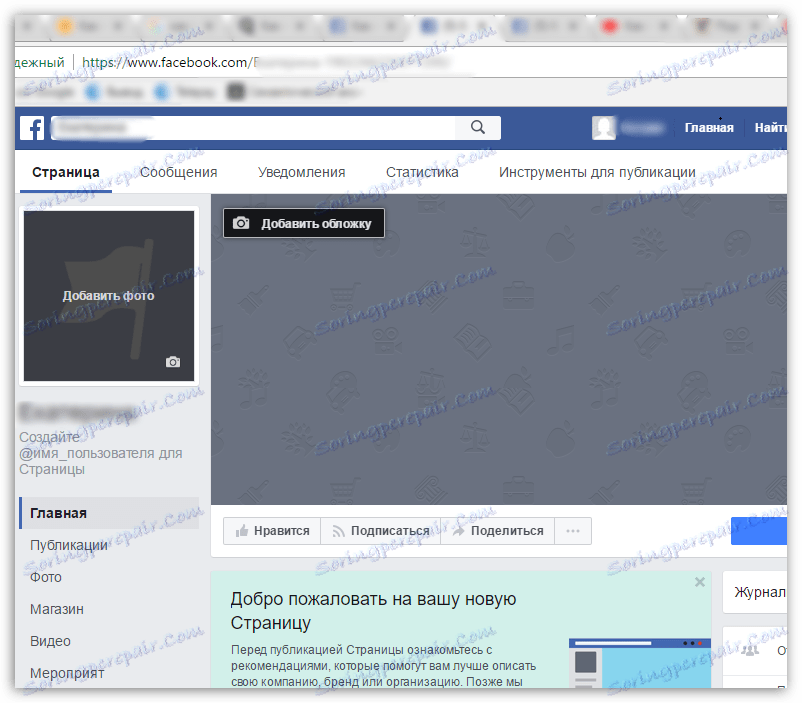Open Инструменты для публикации tab
This screenshot has height=703, width=802.
coord(597,172)
